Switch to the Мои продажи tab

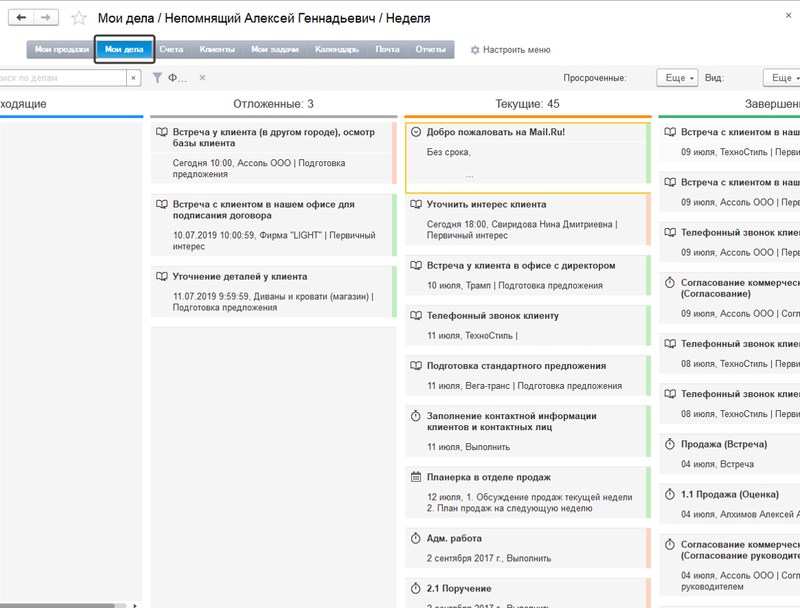[x=62, y=49]
